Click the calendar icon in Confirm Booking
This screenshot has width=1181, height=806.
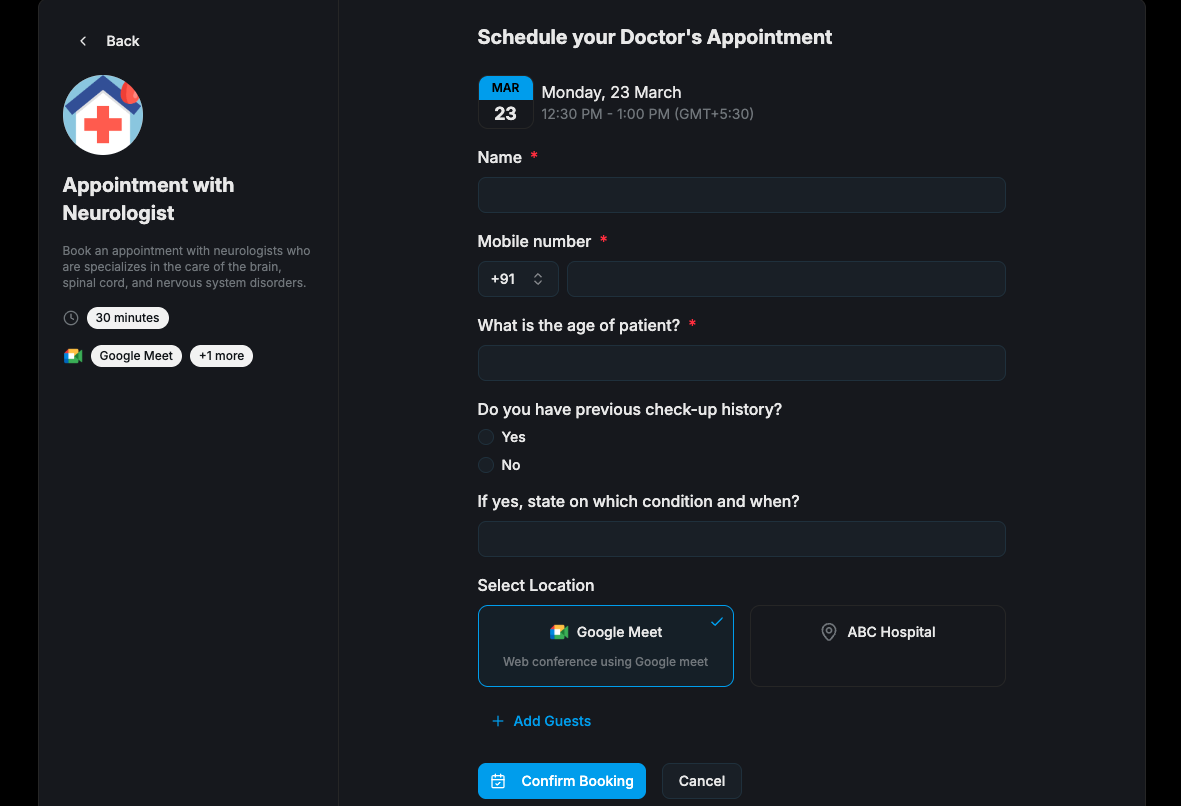(x=499, y=781)
